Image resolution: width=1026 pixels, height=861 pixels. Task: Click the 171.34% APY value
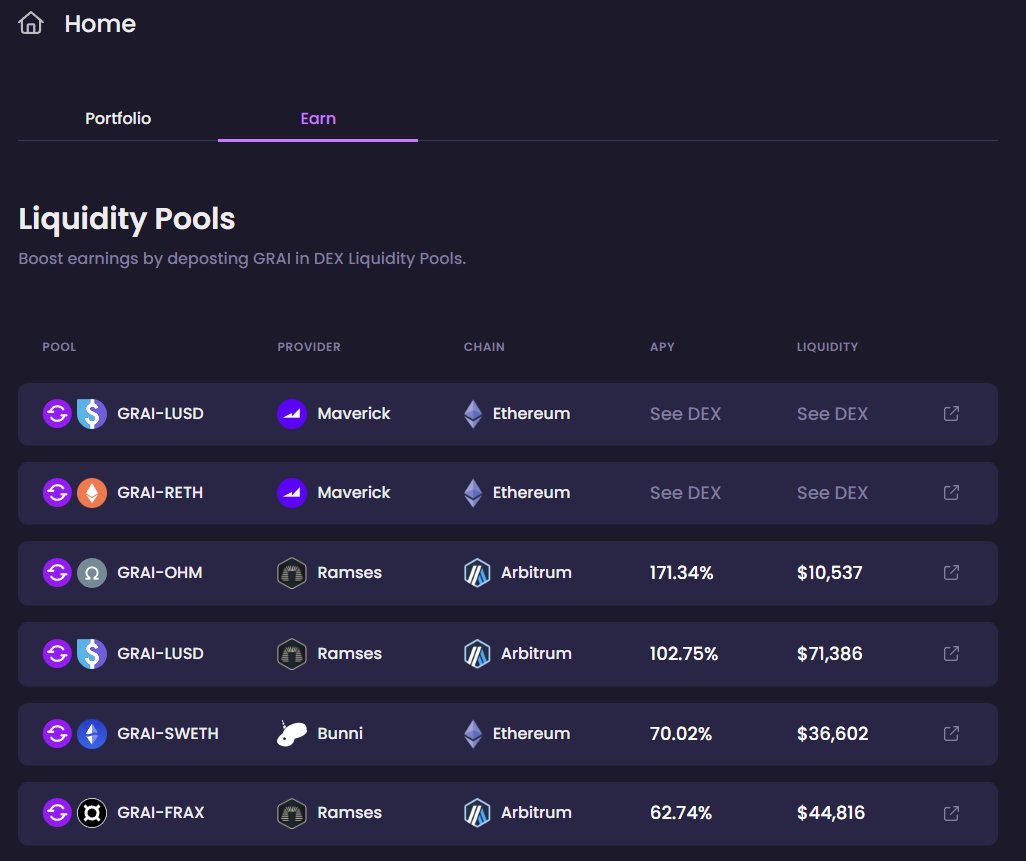(x=681, y=573)
